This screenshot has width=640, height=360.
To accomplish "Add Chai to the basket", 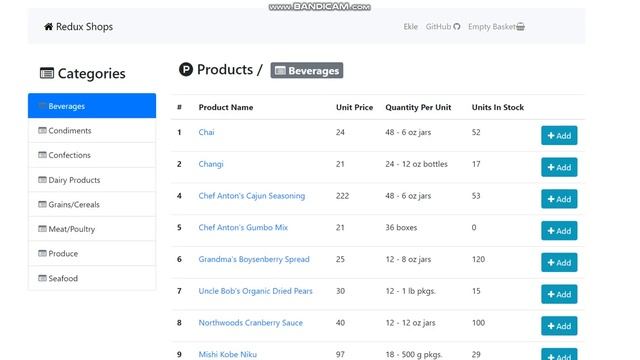I will (x=559, y=136).
